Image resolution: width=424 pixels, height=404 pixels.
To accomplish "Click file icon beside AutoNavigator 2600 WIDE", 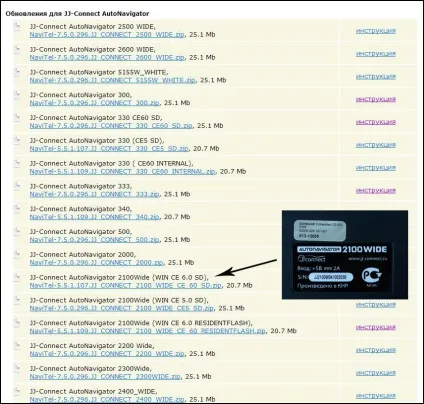I will tap(16, 50).
